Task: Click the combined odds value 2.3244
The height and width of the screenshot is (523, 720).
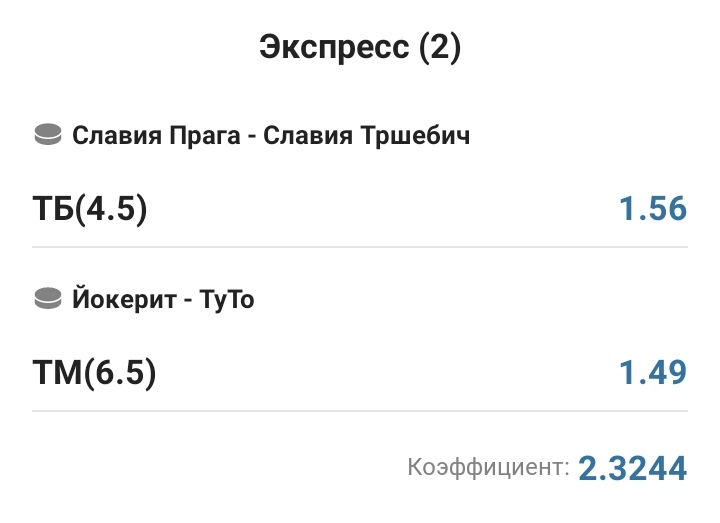Action: [634, 467]
